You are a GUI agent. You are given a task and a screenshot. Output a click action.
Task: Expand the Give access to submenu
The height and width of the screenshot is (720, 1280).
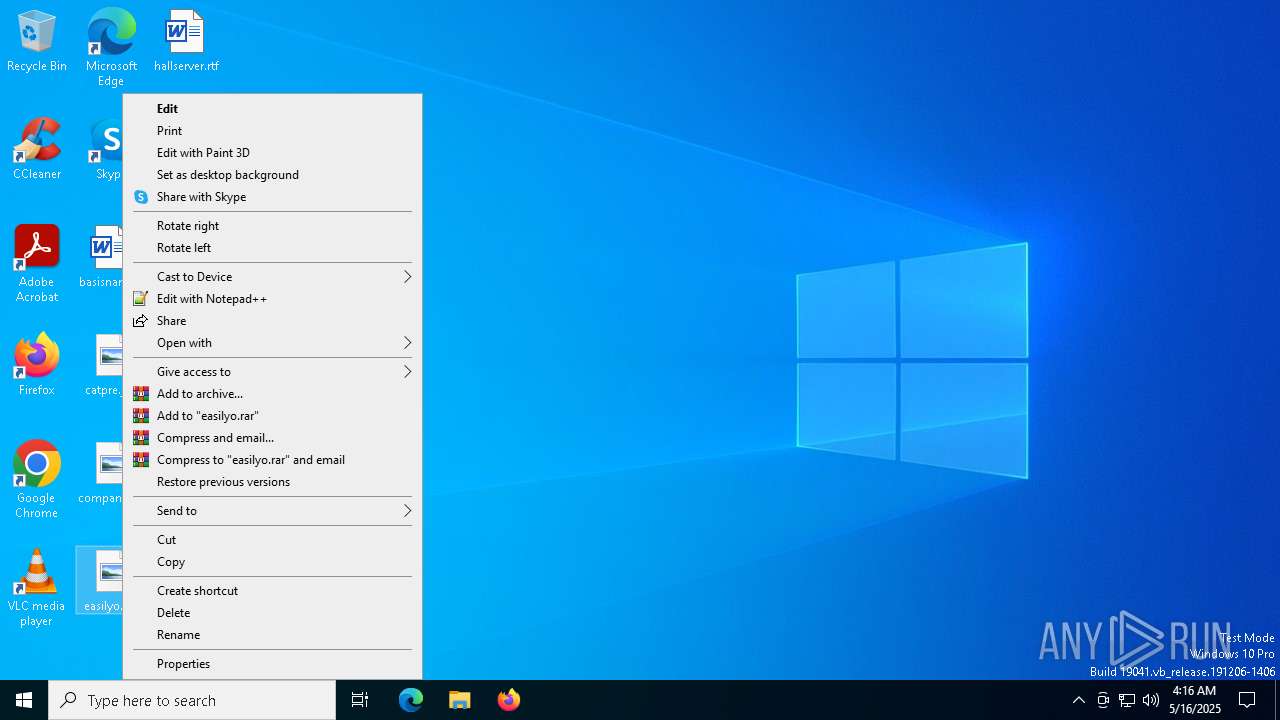(272, 372)
